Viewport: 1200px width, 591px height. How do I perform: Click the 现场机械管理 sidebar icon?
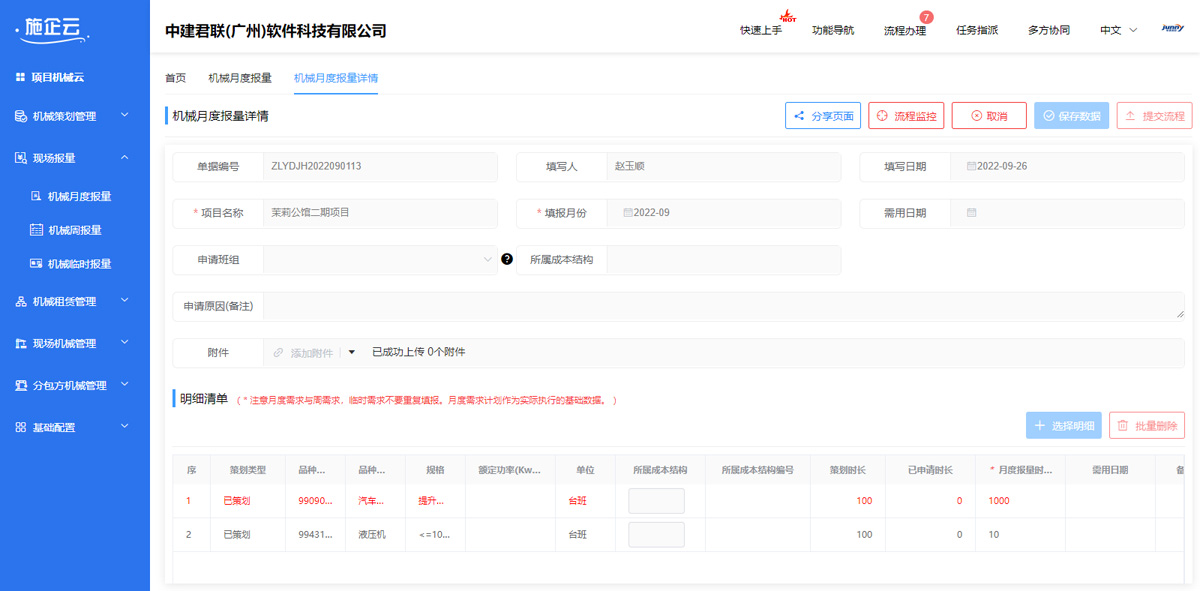(x=21, y=343)
